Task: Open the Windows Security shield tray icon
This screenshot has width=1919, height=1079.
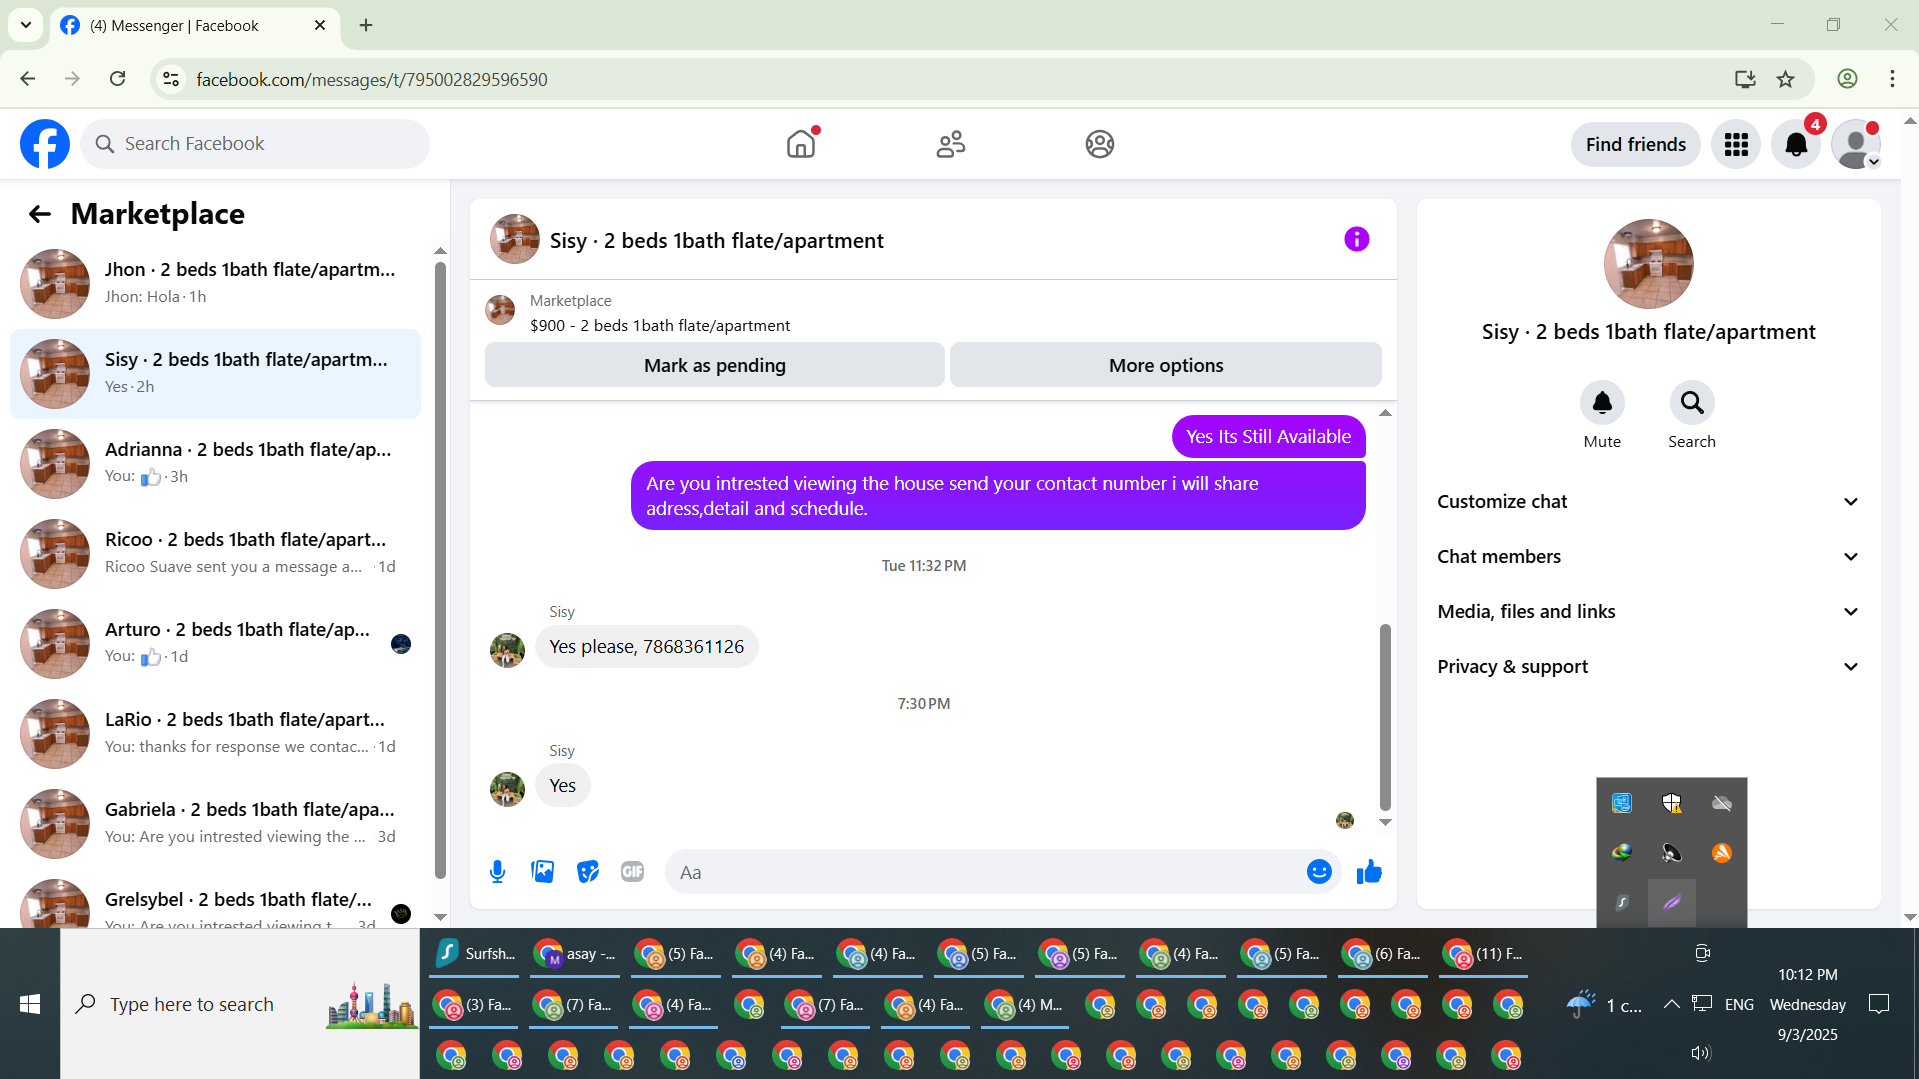Action: click(x=1672, y=803)
